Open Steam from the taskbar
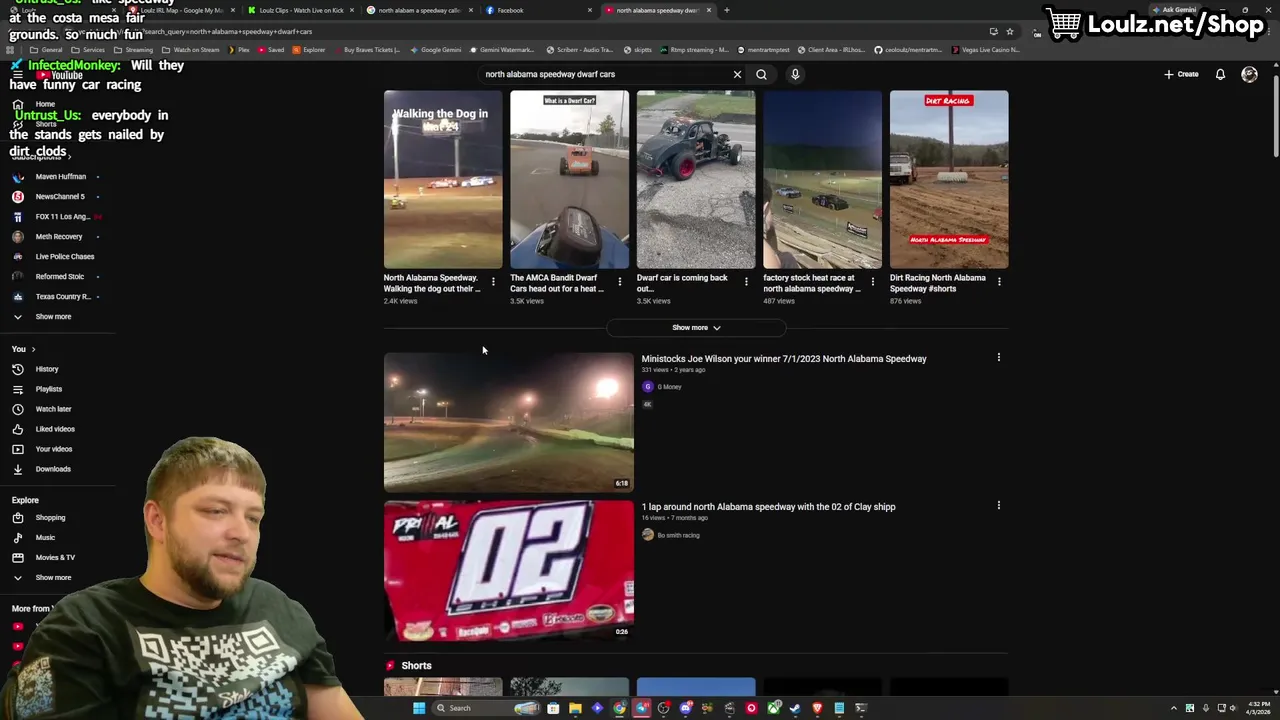 (795, 708)
